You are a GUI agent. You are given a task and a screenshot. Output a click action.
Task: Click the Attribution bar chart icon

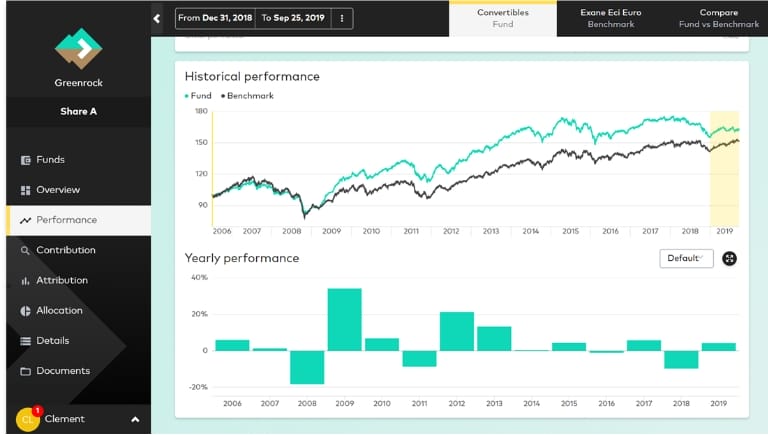coord(26,281)
